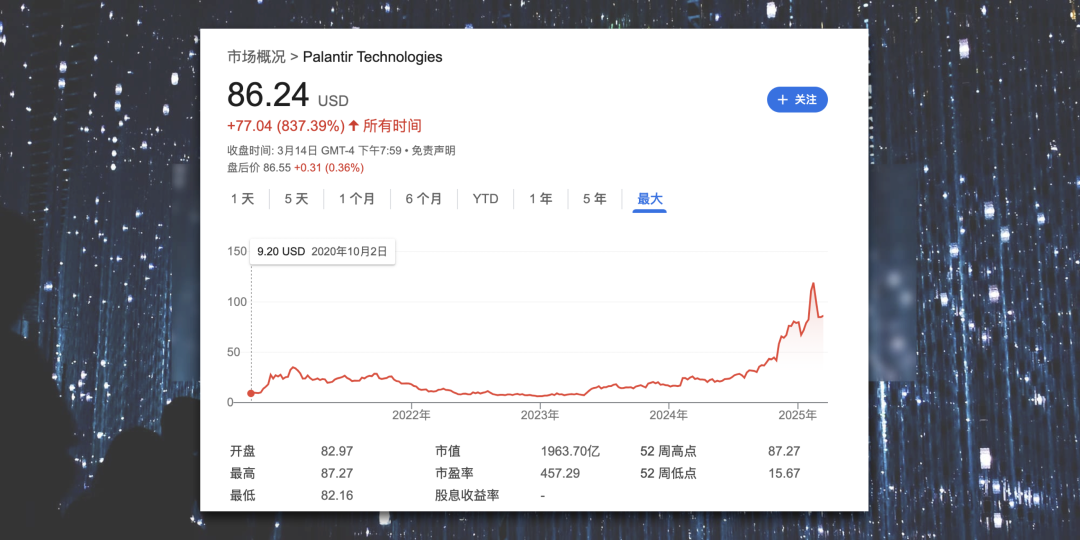Select the 1天 time range tab
Image resolution: width=1080 pixels, height=540 pixels.
click(242, 199)
